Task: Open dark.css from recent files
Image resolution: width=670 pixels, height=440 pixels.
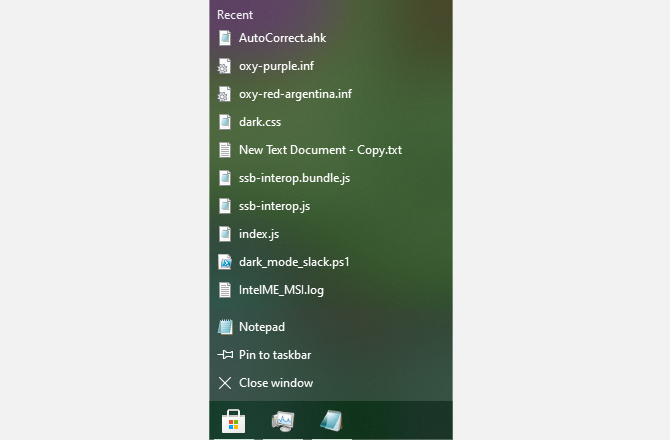Action: pos(331,122)
